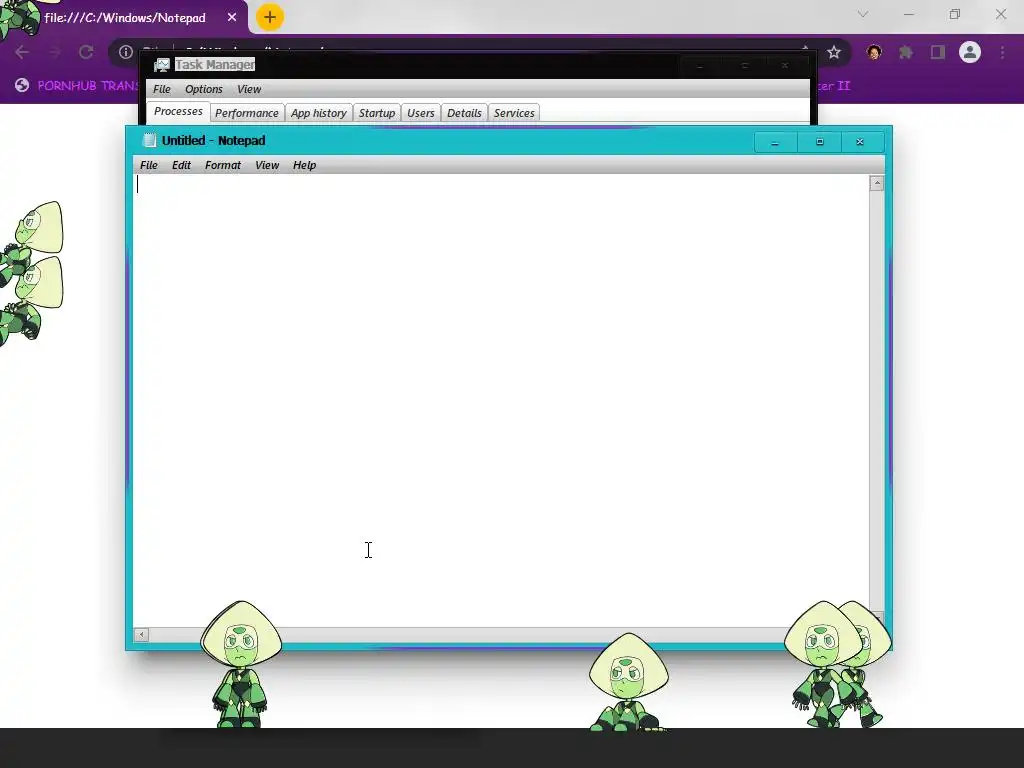
Task: Reload the page with Chrome's refresh icon
Action: tap(86, 52)
